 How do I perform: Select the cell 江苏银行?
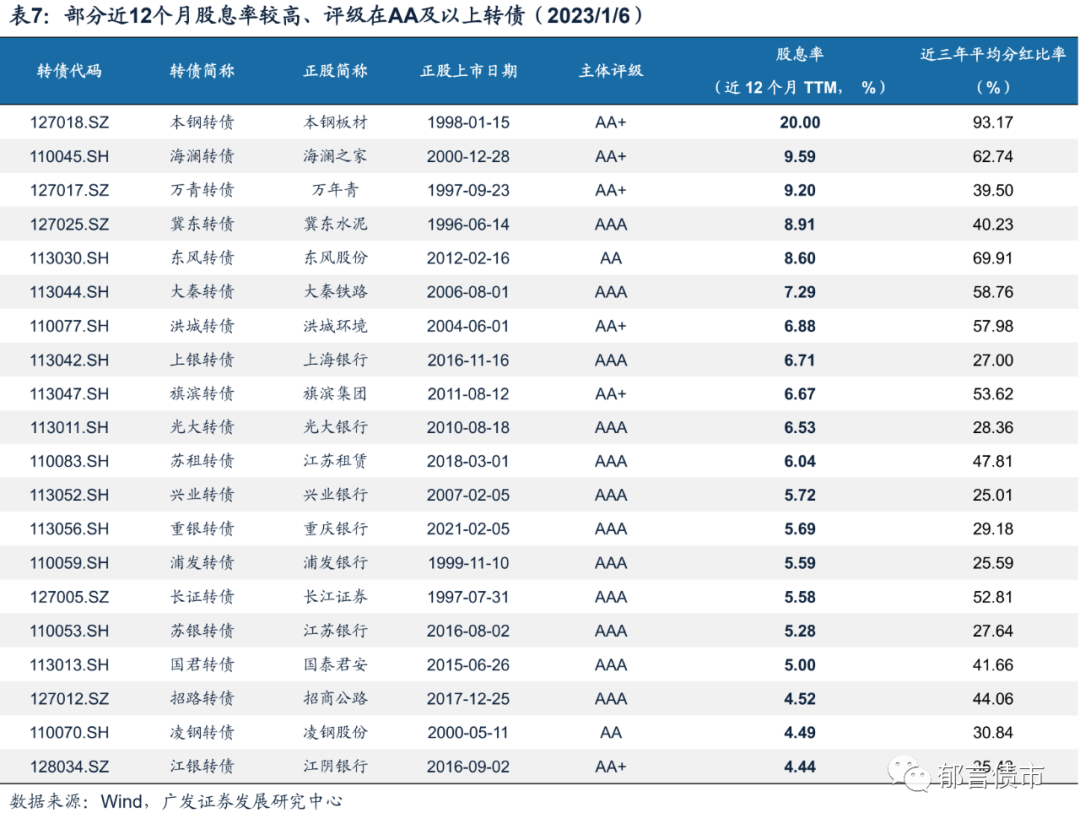(335, 631)
